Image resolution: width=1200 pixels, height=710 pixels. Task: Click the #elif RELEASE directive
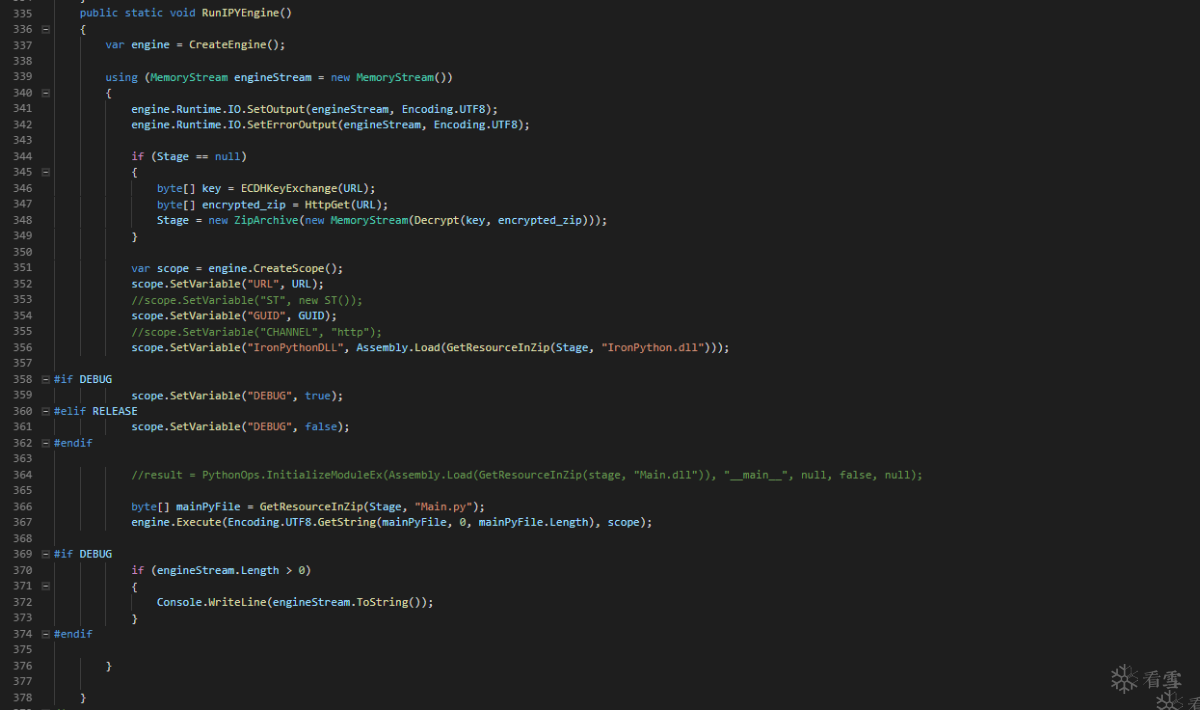pos(96,411)
